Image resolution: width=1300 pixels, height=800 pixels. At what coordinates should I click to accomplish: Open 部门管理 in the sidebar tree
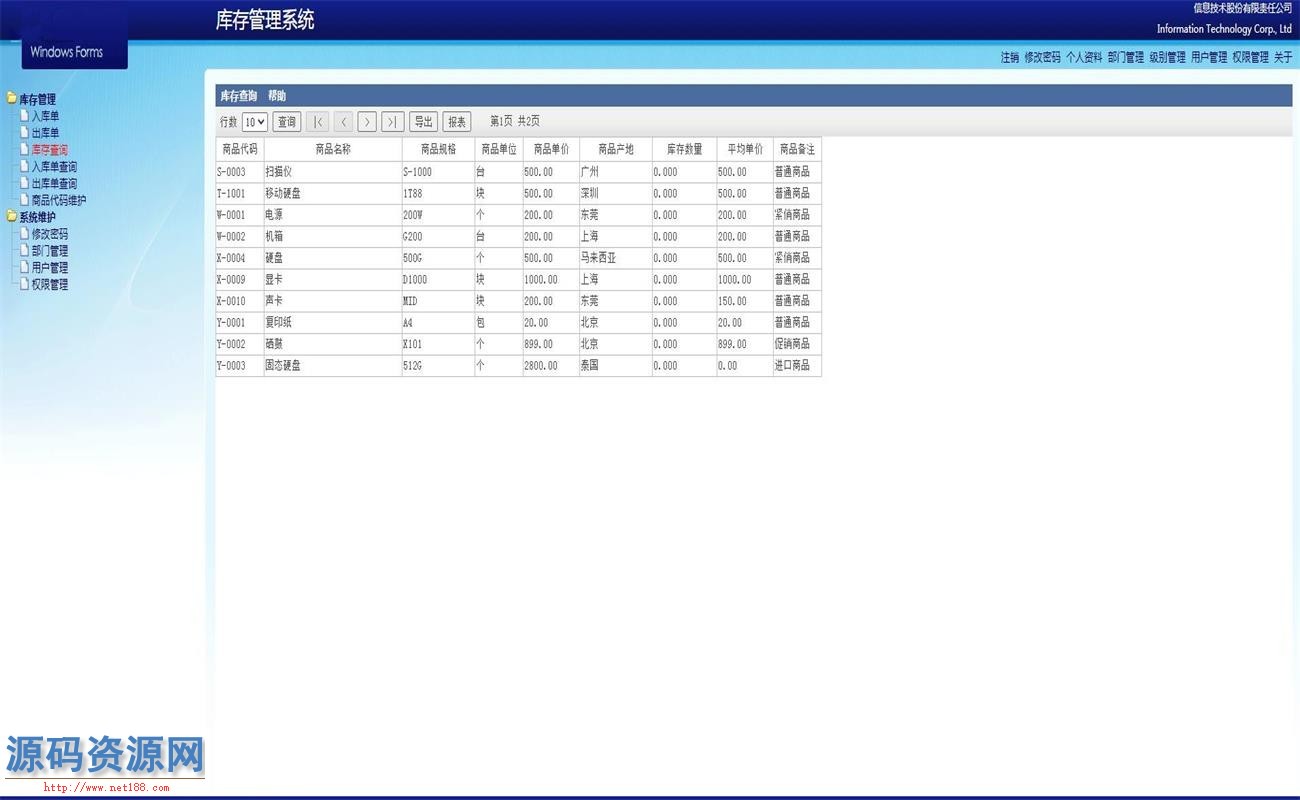[50, 251]
